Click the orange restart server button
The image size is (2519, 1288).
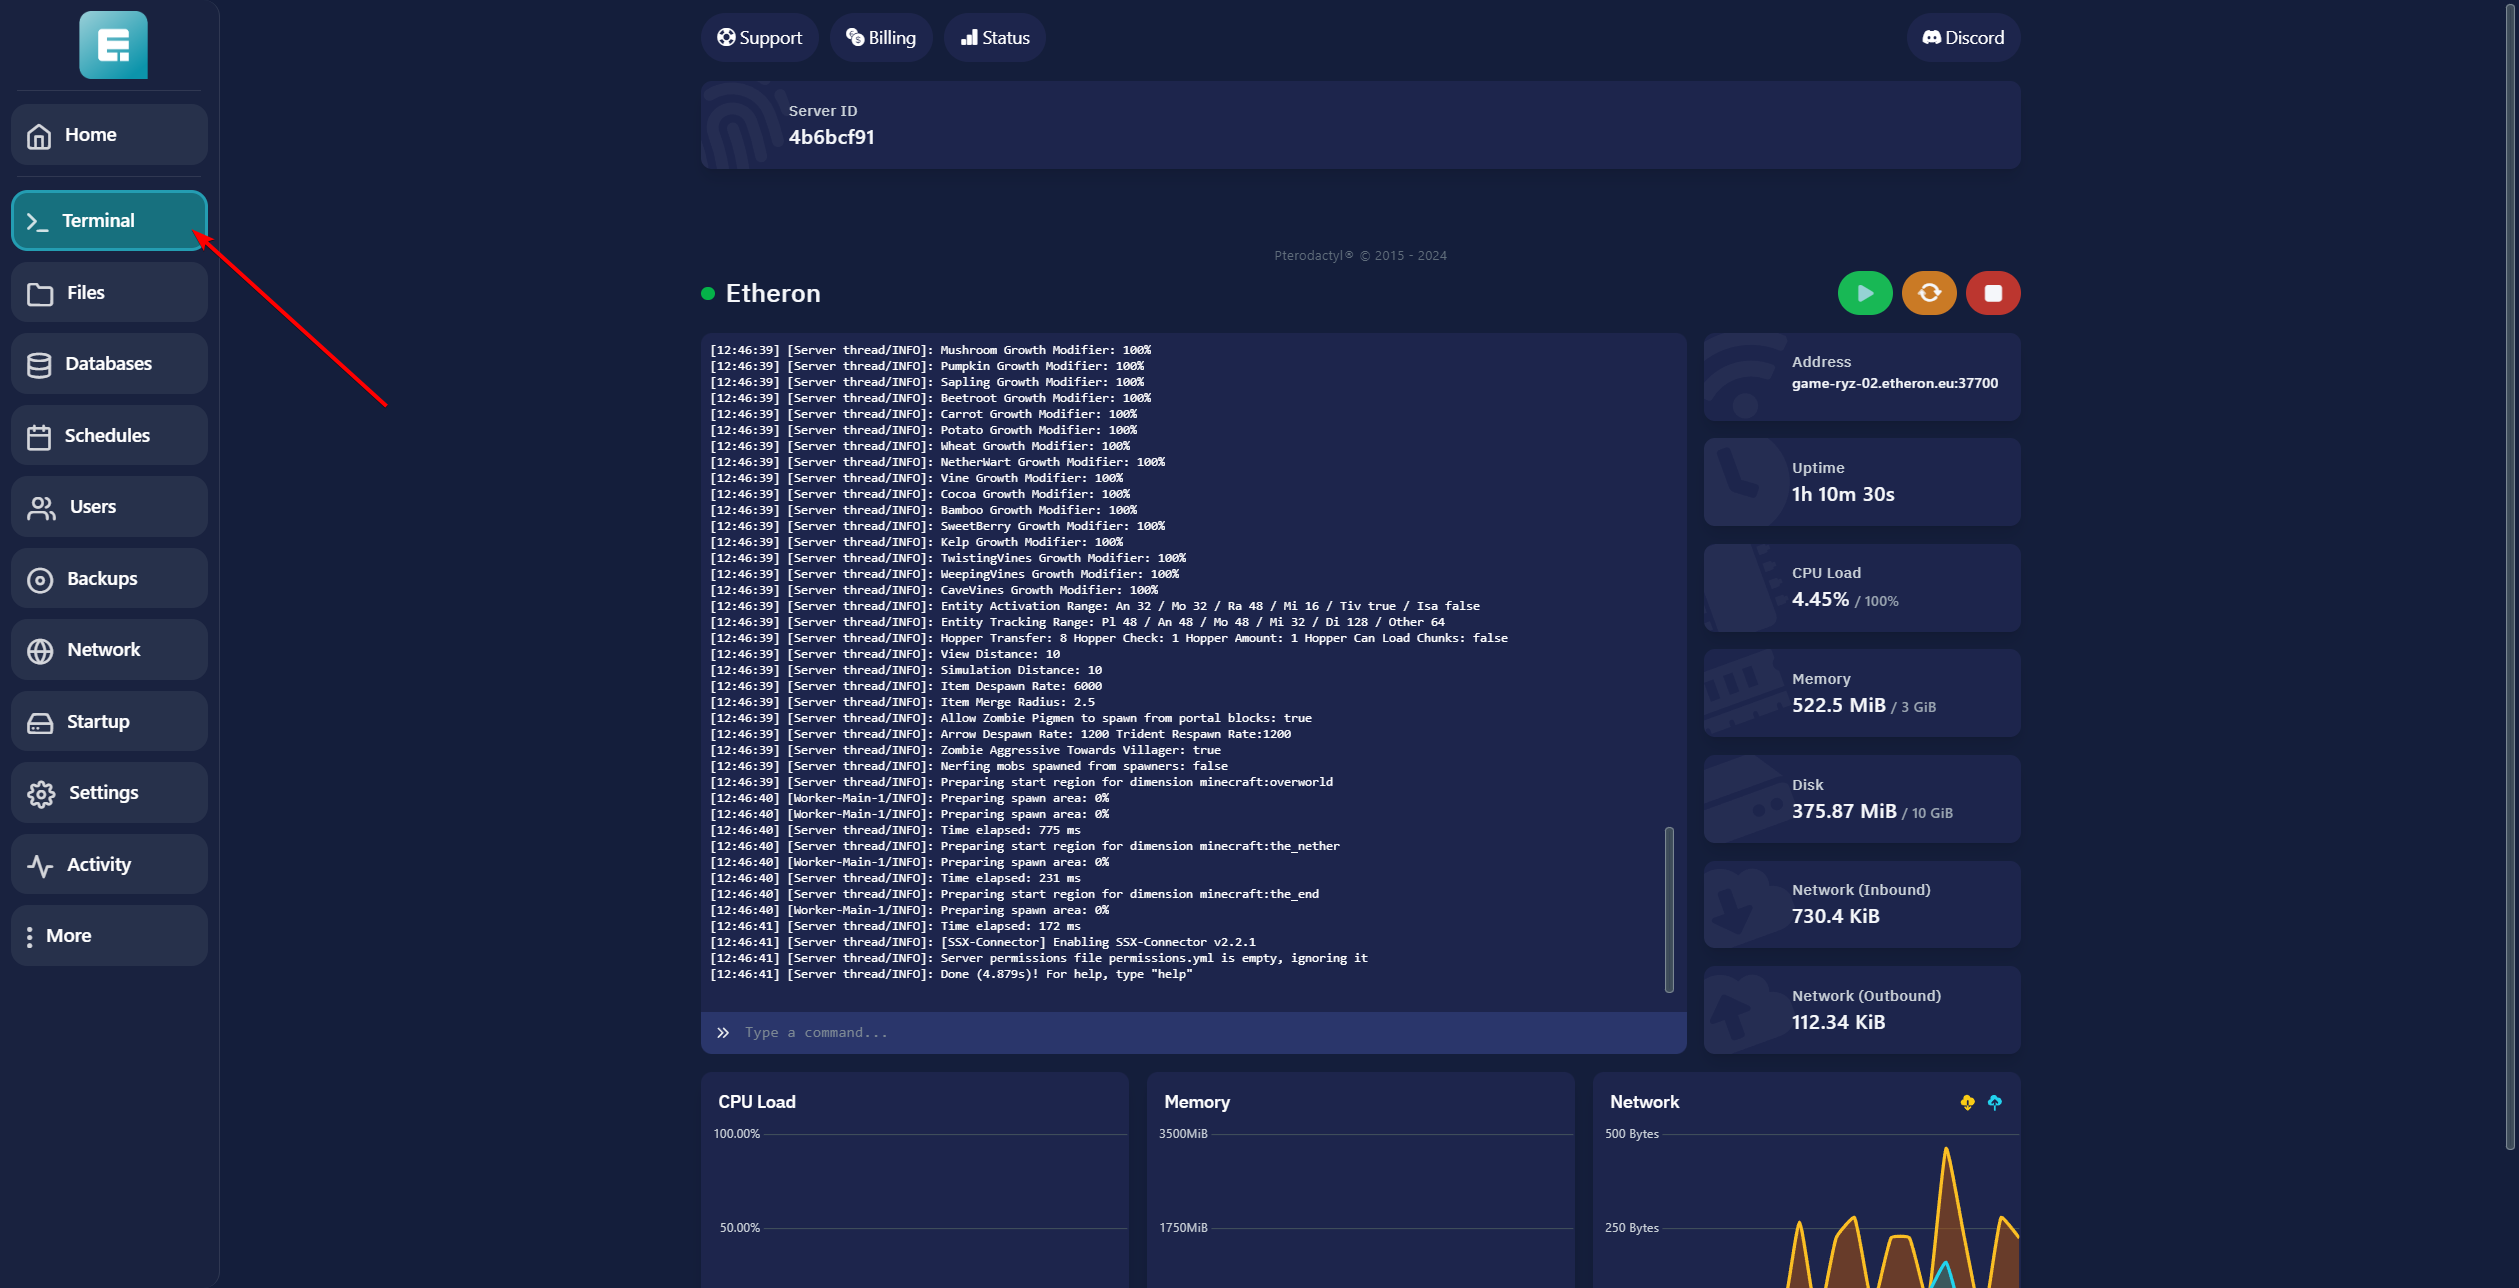coord(1929,293)
